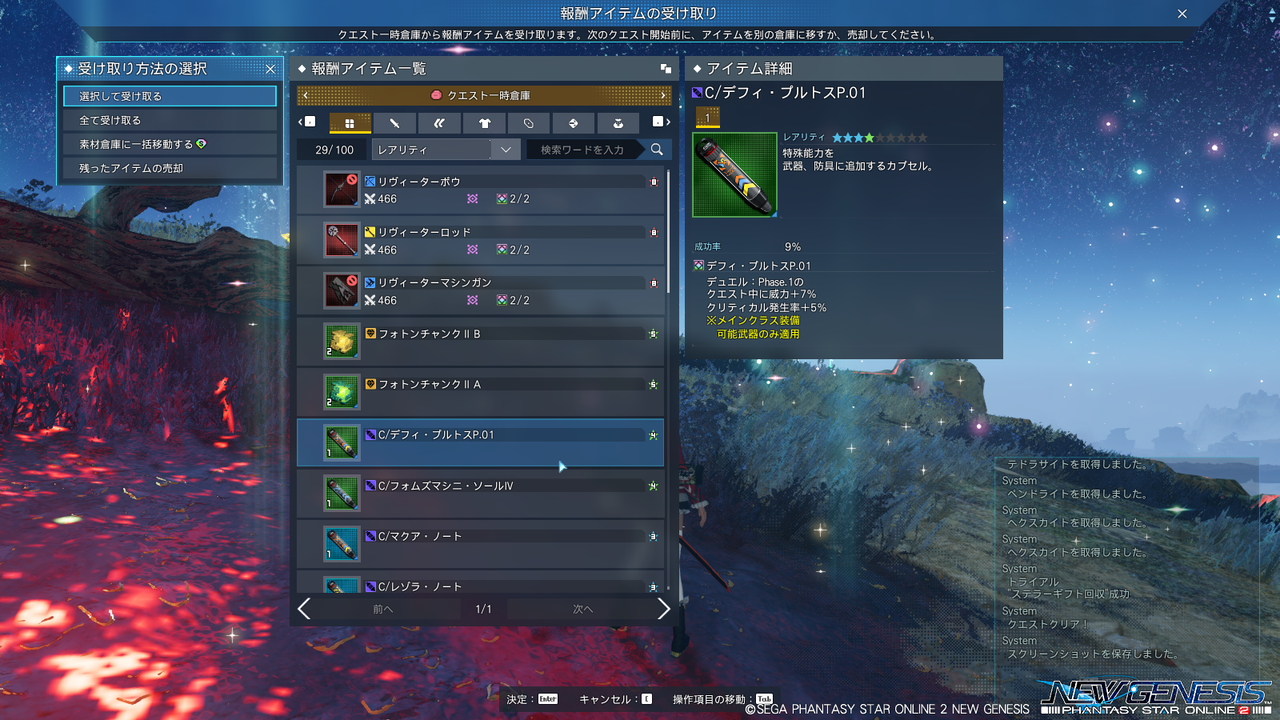Select C/デフィ・ブルトスP.01 list row

click(x=481, y=442)
